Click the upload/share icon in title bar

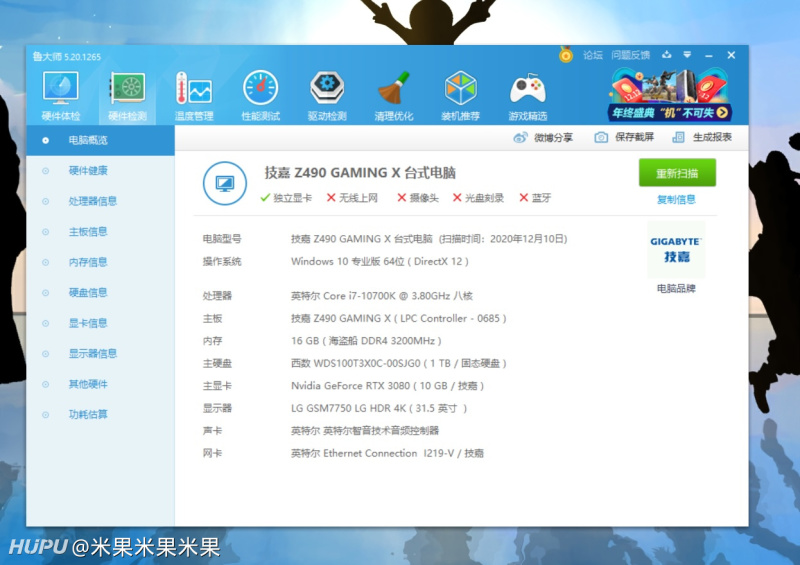(667, 55)
